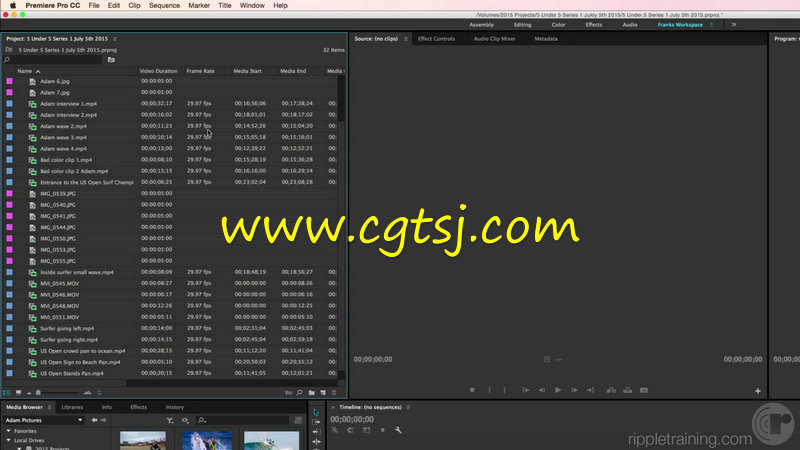Click Automate to Sequence icon in Project panel
The width and height of the screenshot is (800, 450).
coord(289,392)
